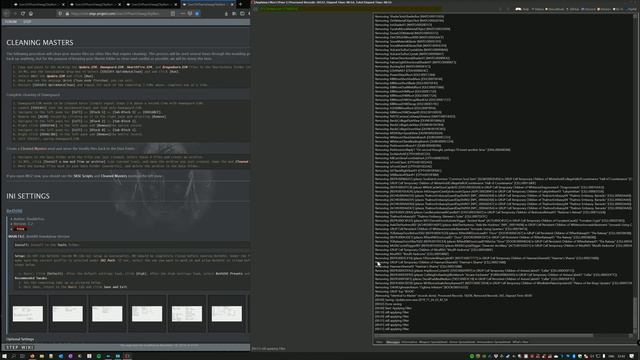
Task: Switch to the View tab in xEdit
Action: [379, 342]
